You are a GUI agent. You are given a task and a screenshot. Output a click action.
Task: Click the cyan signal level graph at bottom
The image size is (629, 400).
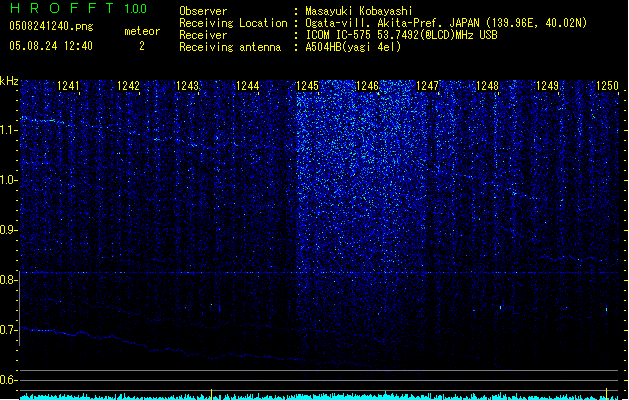(x=319, y=396)
